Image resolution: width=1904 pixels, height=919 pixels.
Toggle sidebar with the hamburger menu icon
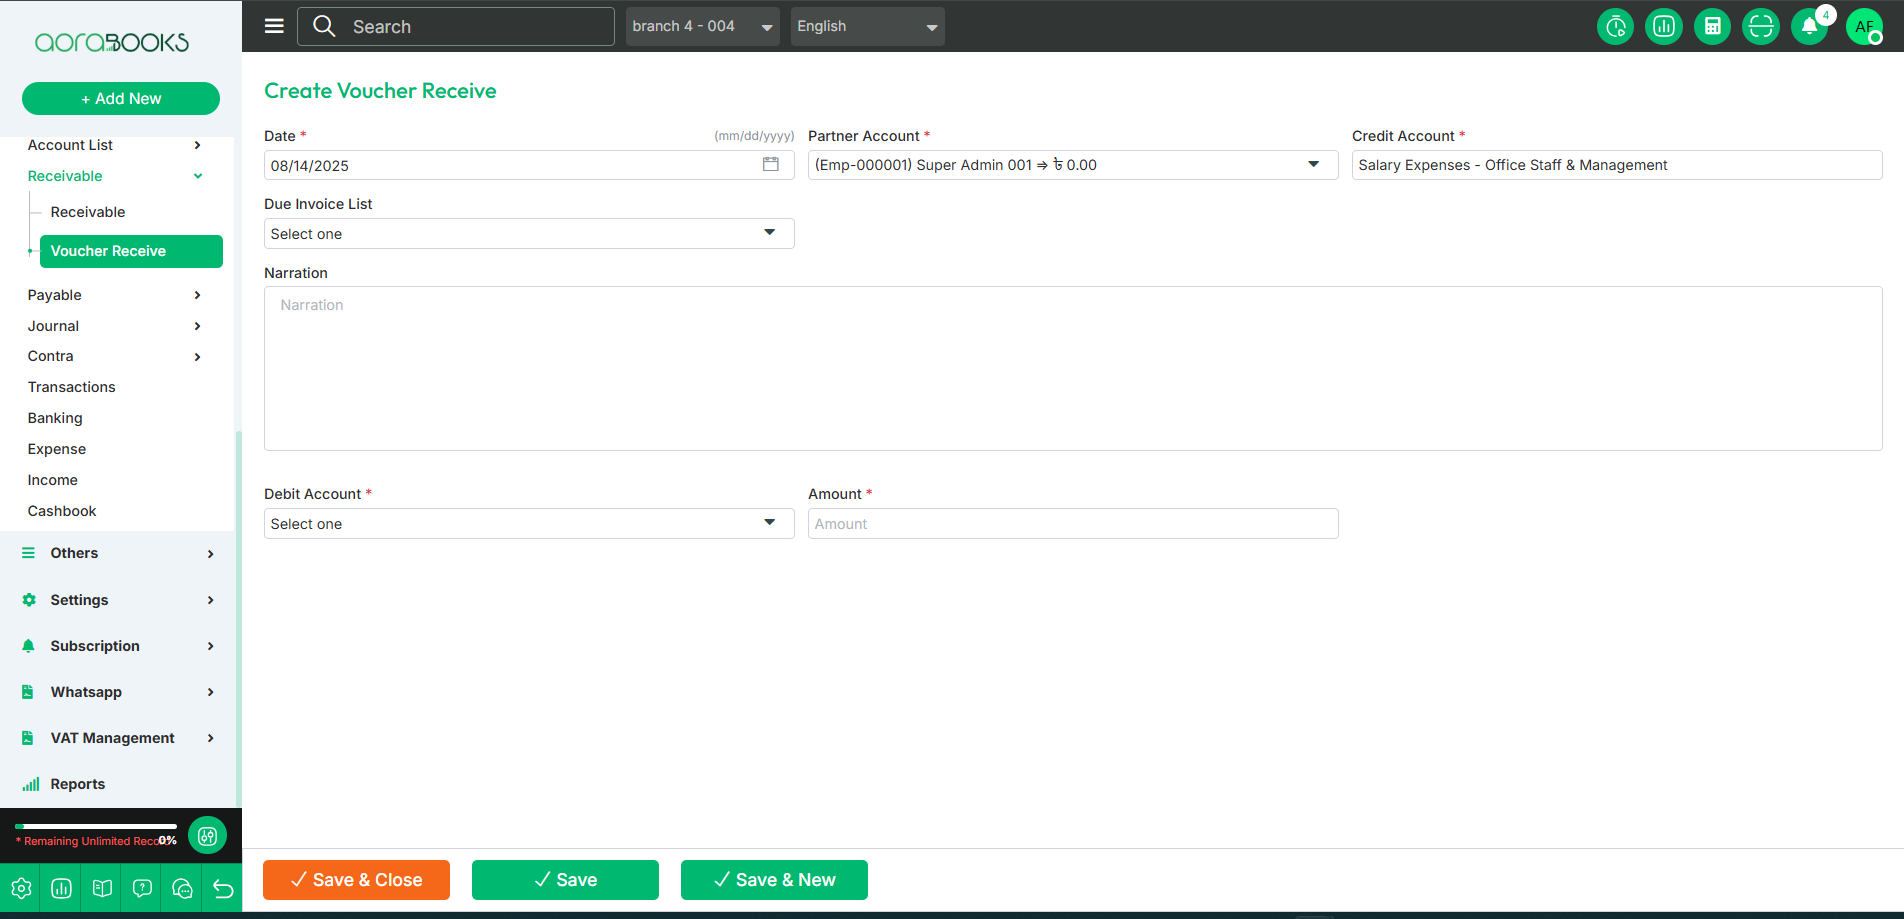(x=274, y=26)
